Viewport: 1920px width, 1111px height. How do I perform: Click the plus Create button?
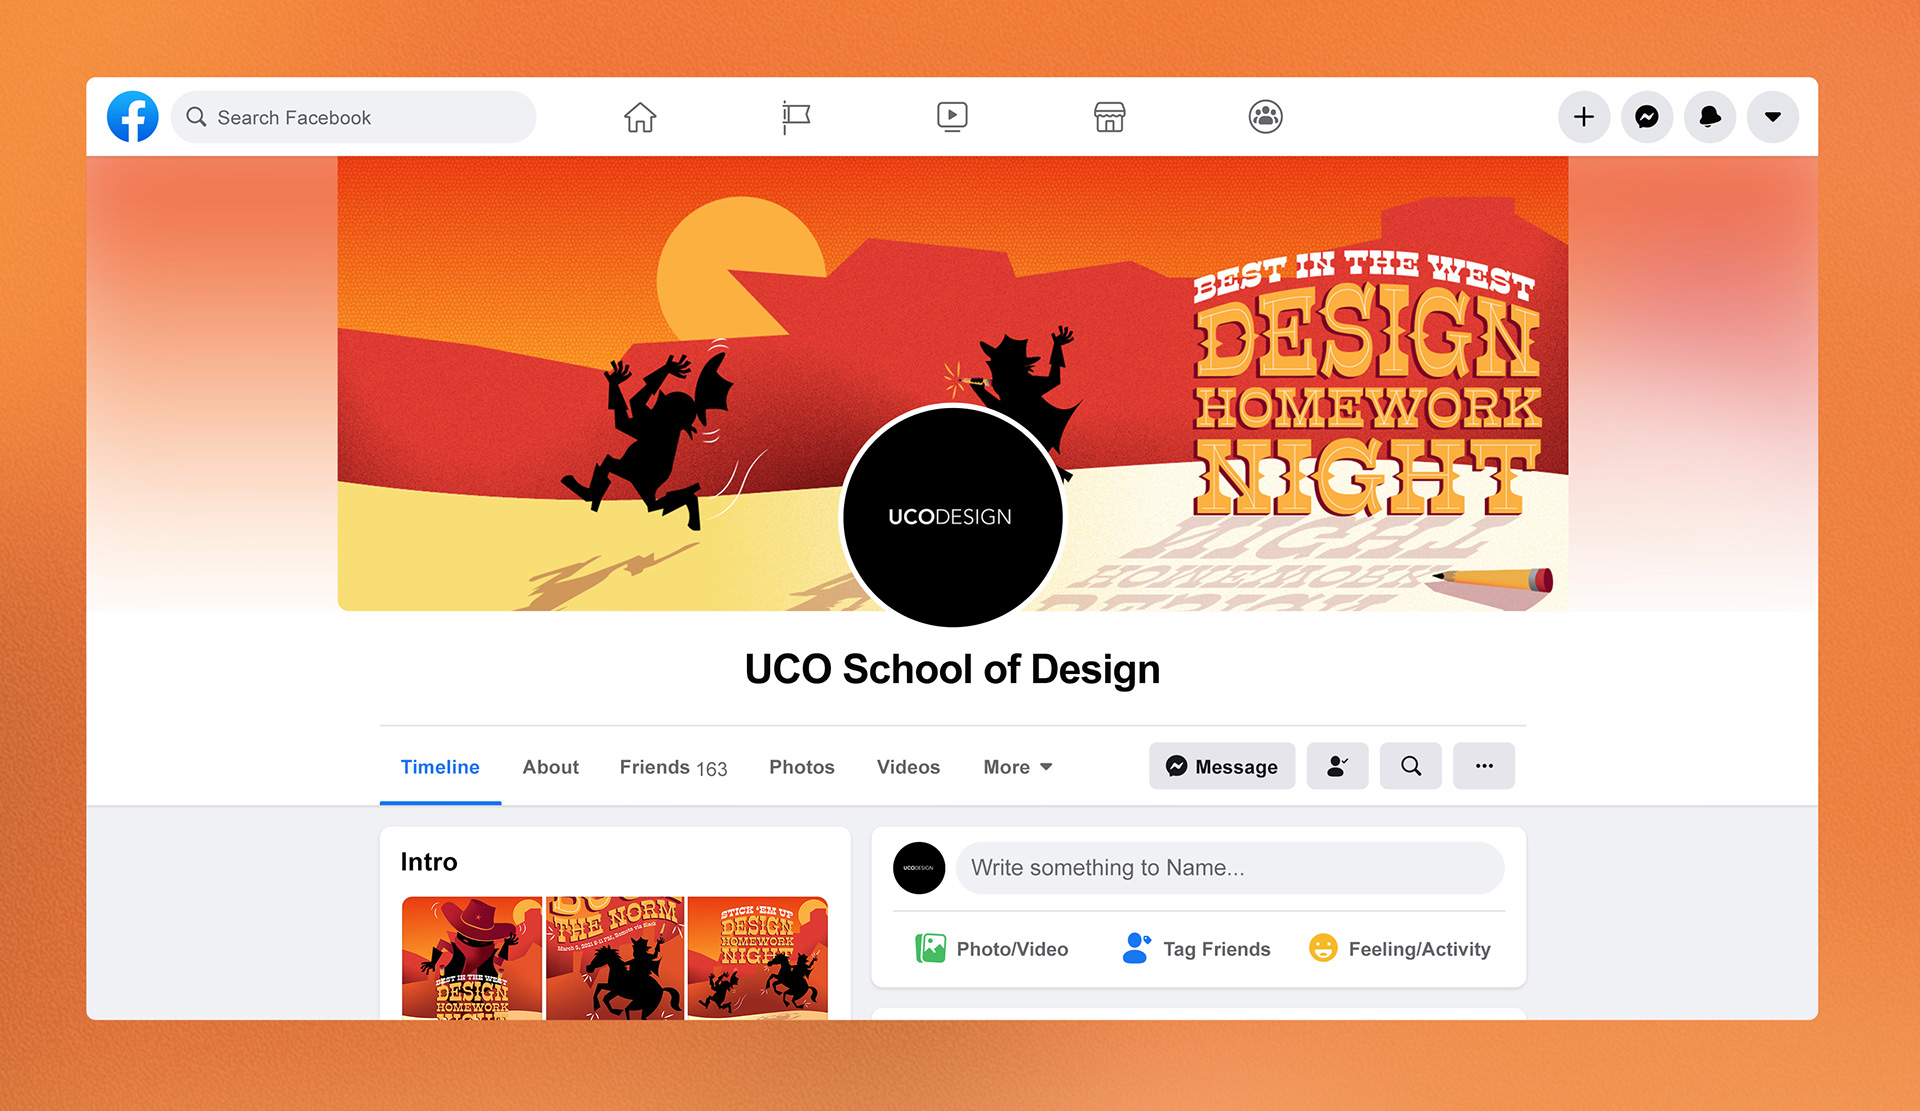coord(1584,117)
